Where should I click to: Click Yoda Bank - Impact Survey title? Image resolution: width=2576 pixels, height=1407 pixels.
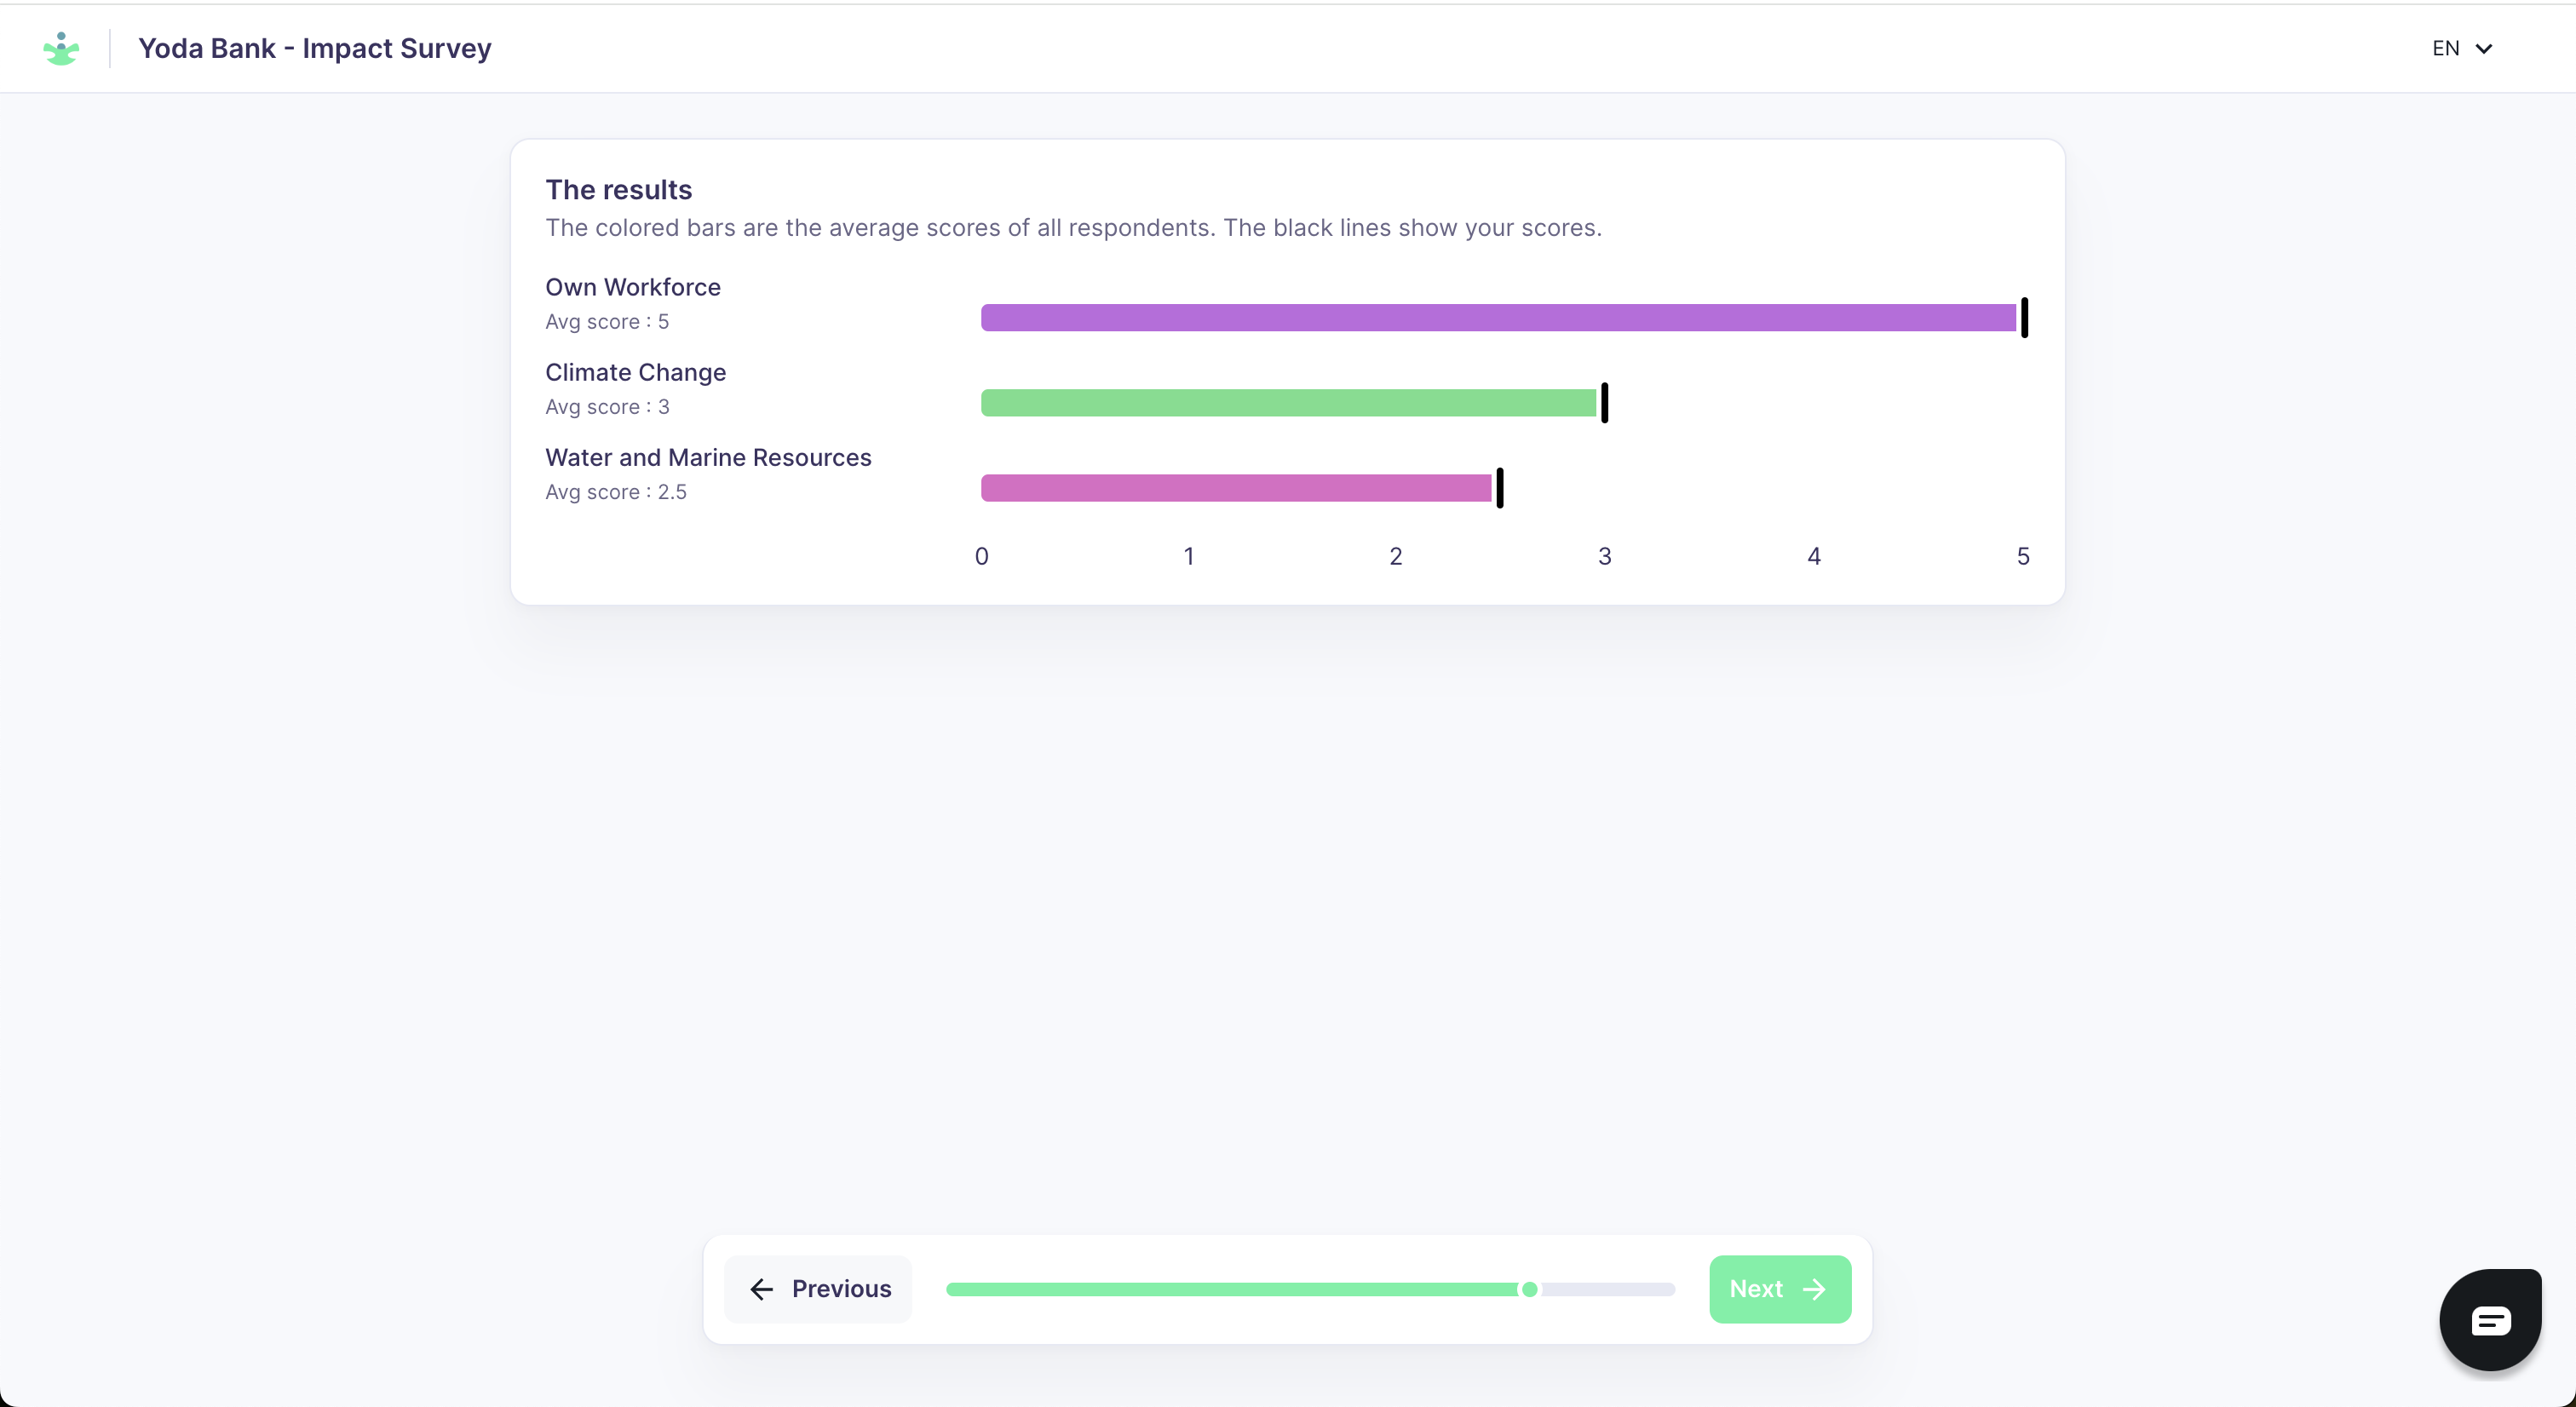pos(314,48)
